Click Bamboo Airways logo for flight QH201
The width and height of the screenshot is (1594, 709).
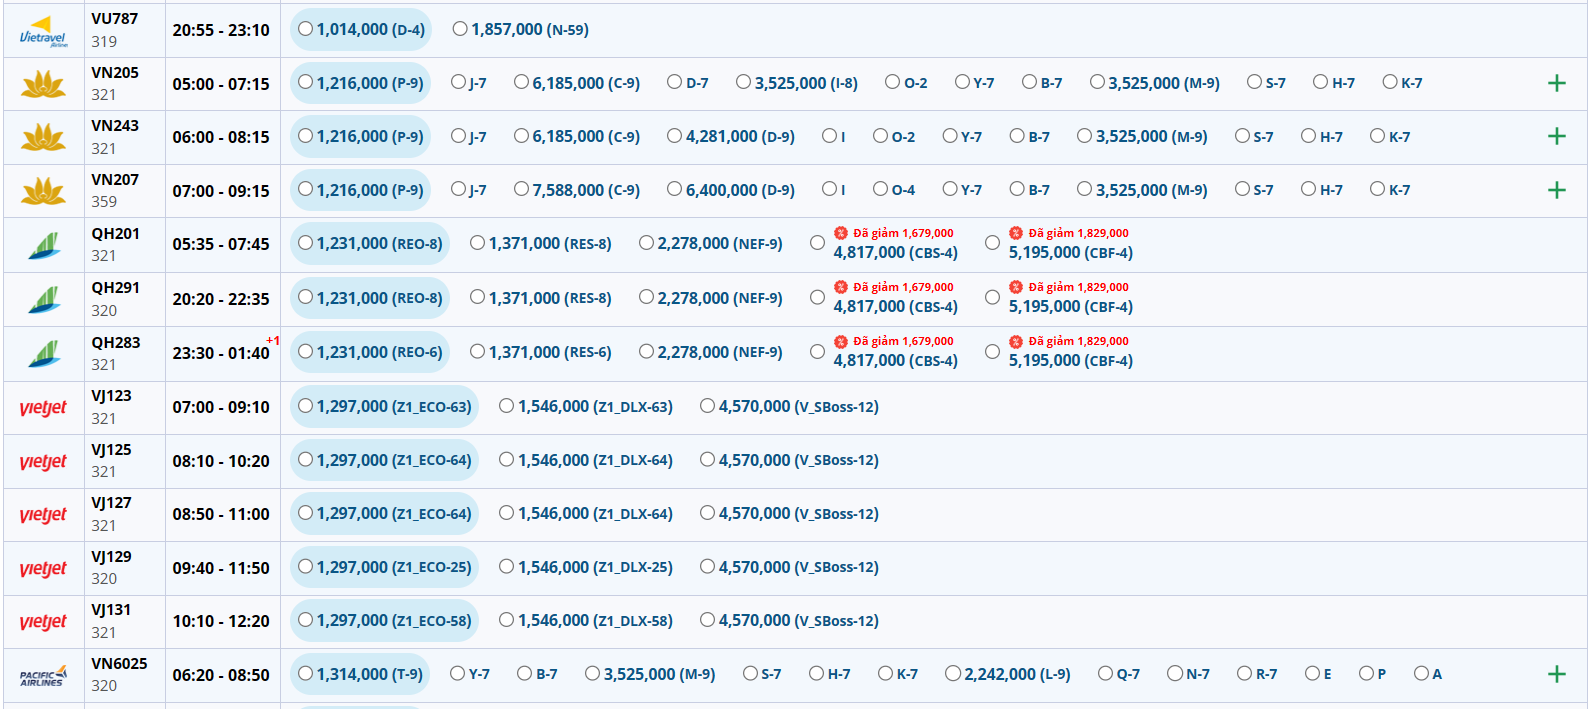tap(44, 245)
